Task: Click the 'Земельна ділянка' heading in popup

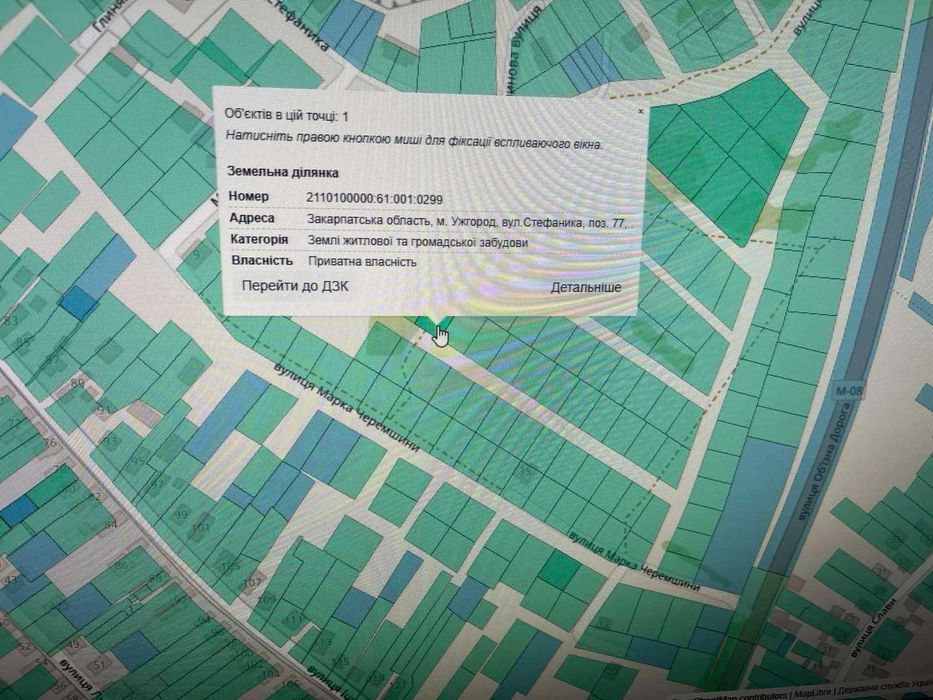Action: click(x=283, y=173)
